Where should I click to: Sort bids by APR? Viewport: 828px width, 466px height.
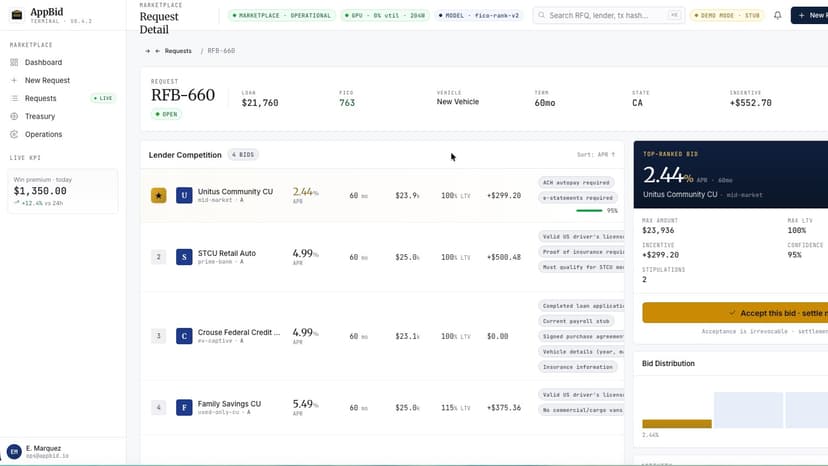[x=596, y=155]
